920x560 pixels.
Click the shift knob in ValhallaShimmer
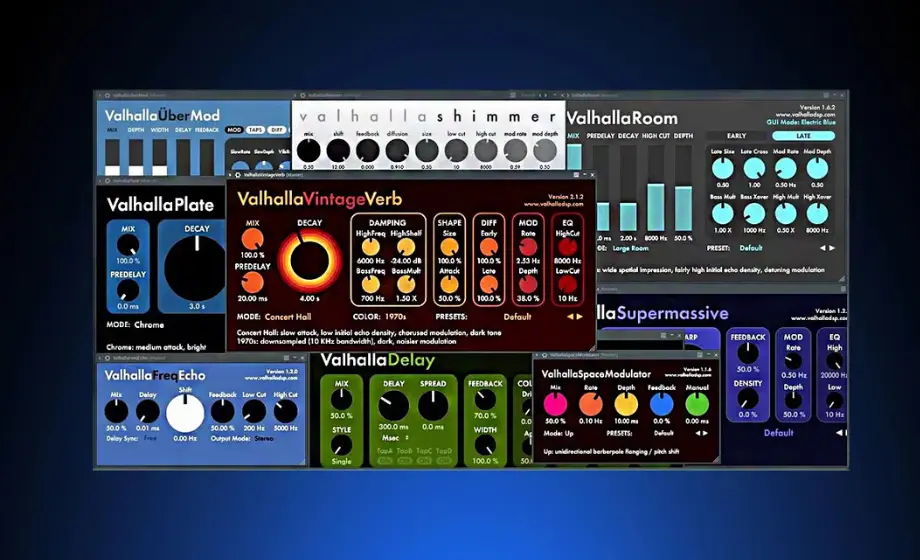coord(338,151)
